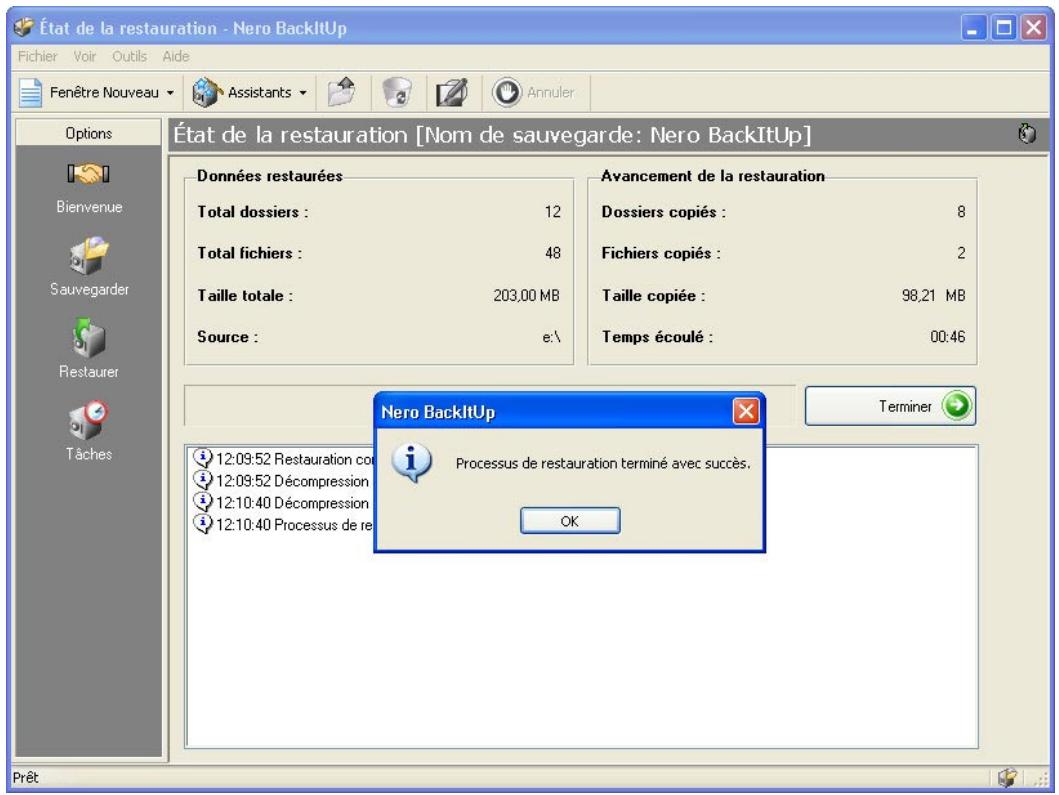Click the recycle bin toolbar icon
1059x795 pixels.
point(397,92)
